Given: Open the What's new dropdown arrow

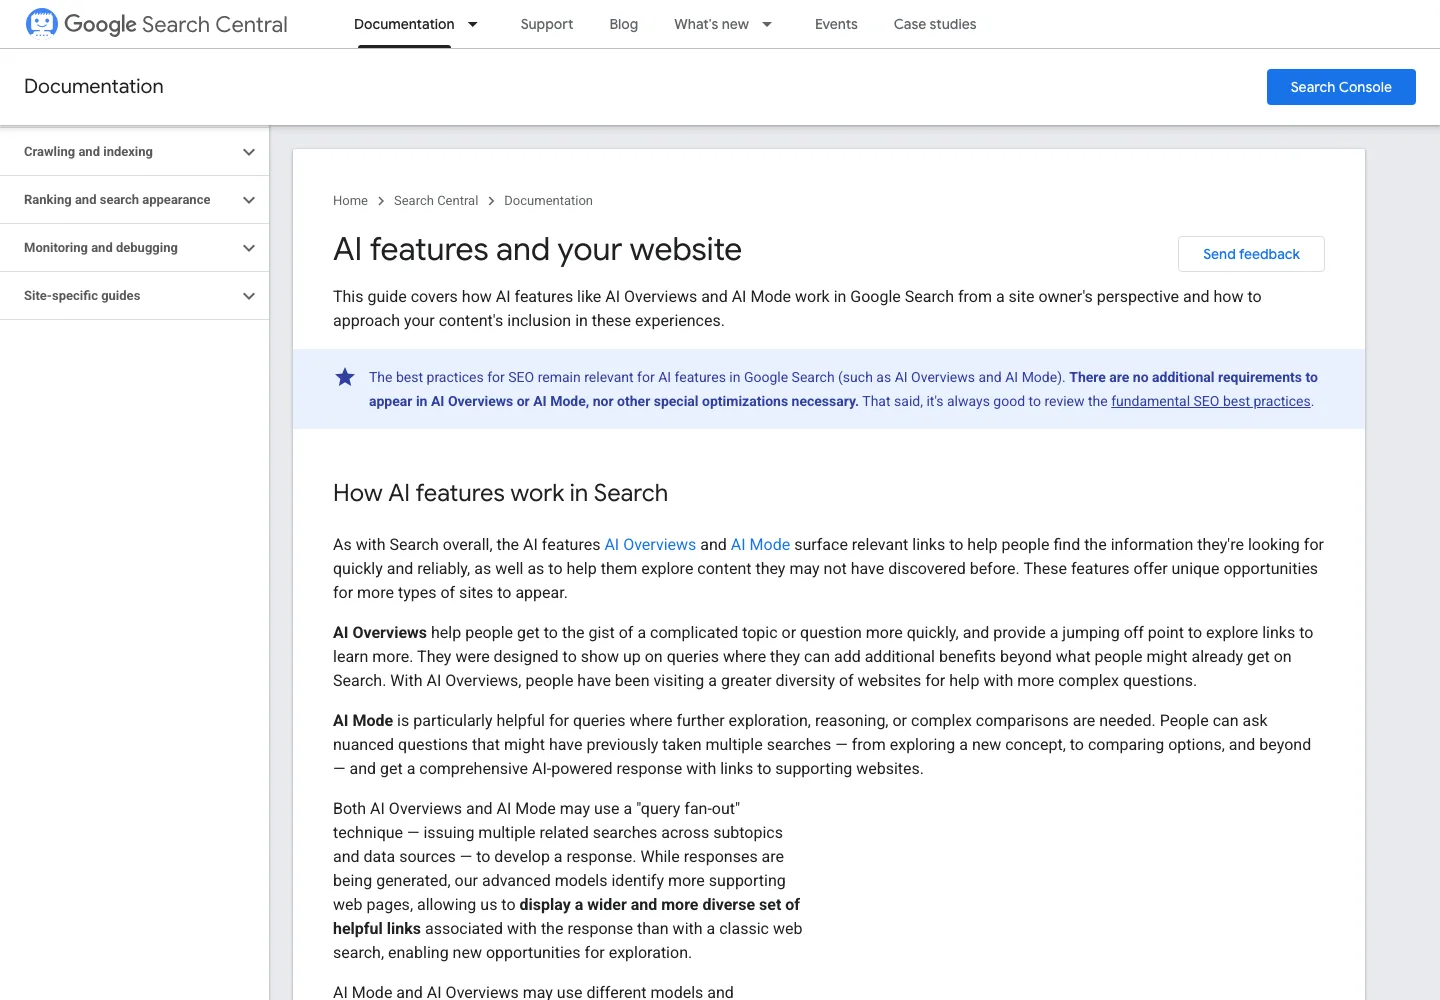Looking at the screenshot, I should pyautogui.click(x=767, y=24).
